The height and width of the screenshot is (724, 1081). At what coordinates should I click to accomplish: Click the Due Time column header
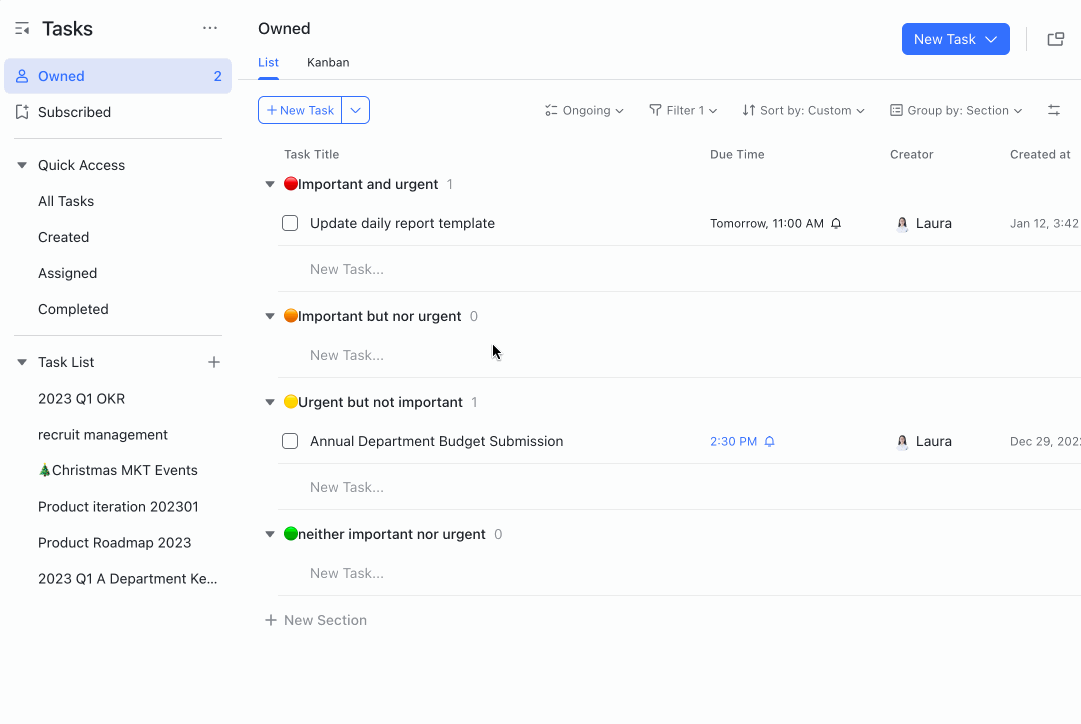click(737, 154)
